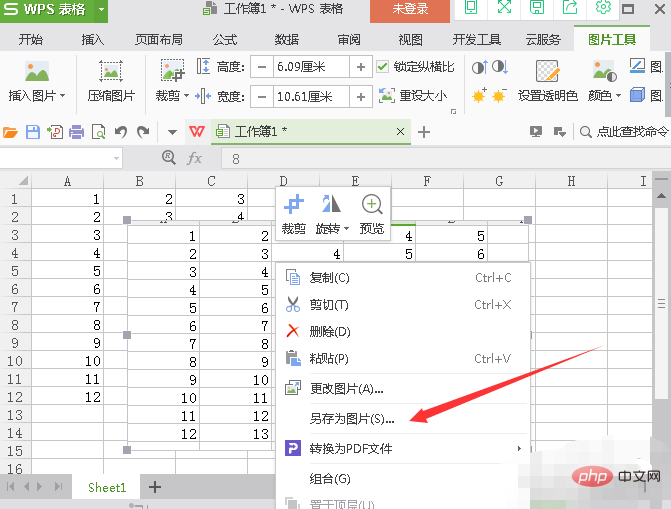Click the Redo arrow icon
The height and width of the screenshot is (509, 671).
pyautogui.click(x=143, y=132)
